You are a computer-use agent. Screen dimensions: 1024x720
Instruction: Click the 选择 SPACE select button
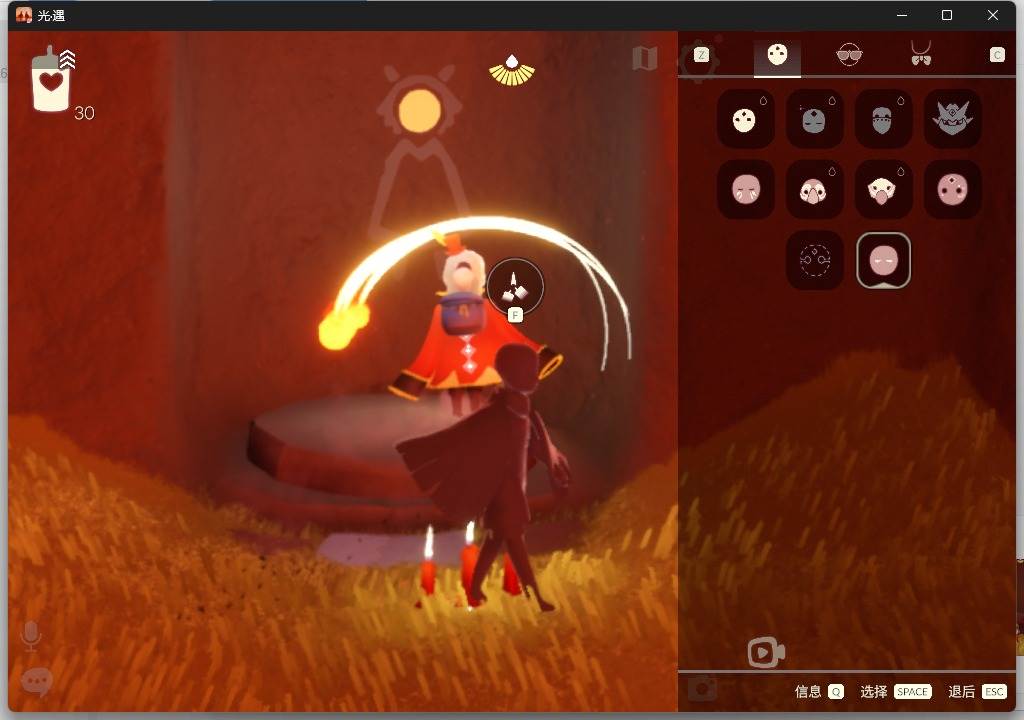[x=895, y=691]
